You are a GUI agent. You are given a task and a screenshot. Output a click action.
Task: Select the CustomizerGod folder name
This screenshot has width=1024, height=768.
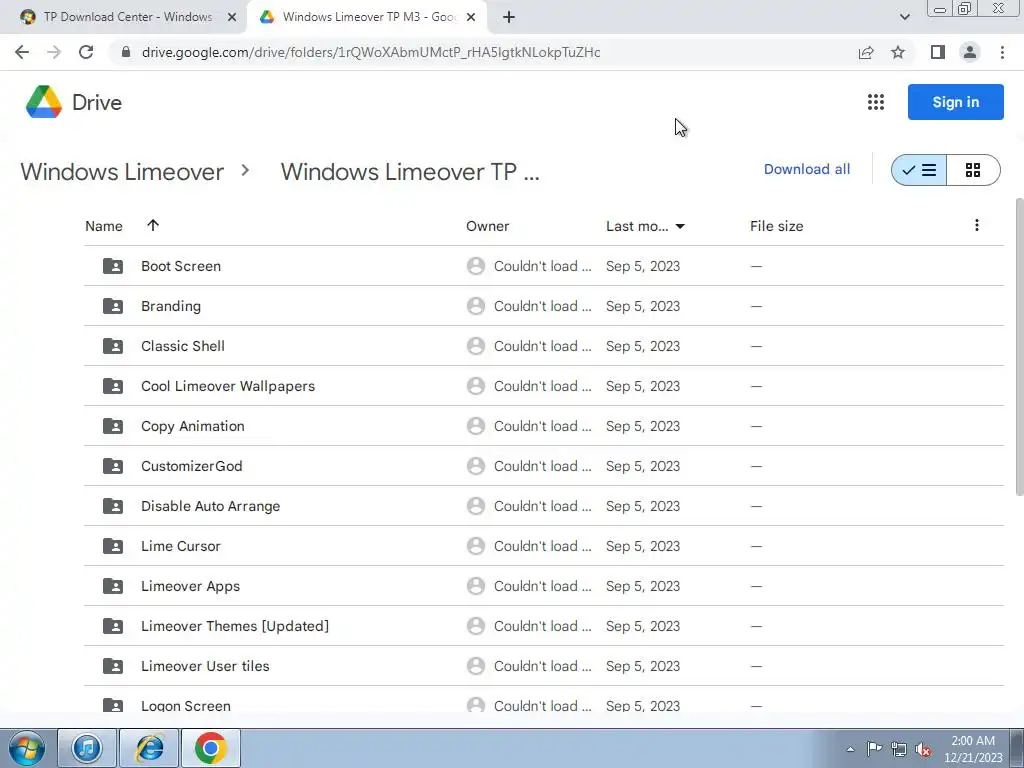pos(191,466)
